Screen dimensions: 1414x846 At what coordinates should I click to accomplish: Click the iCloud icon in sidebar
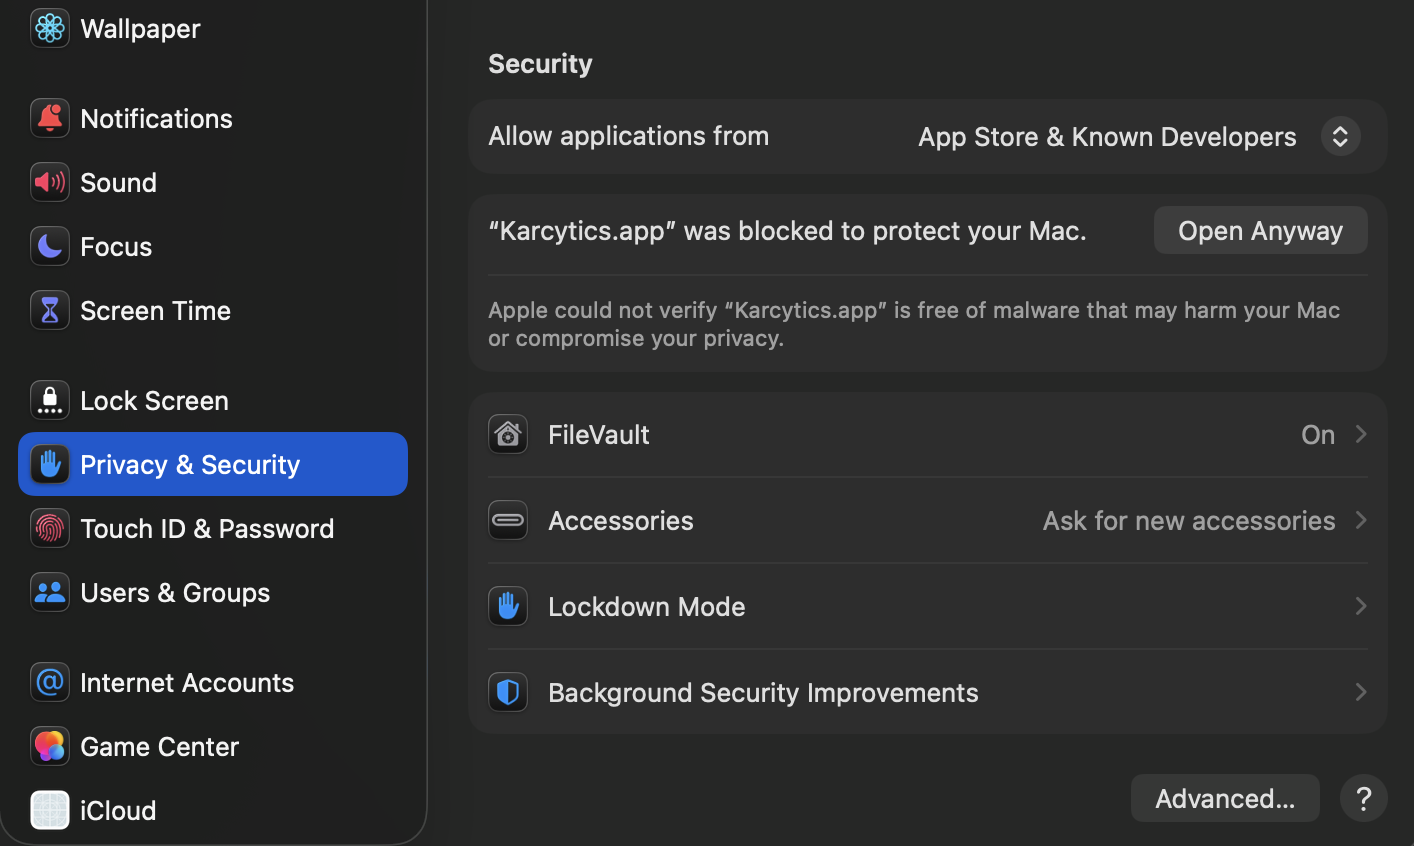coord(50,810)
